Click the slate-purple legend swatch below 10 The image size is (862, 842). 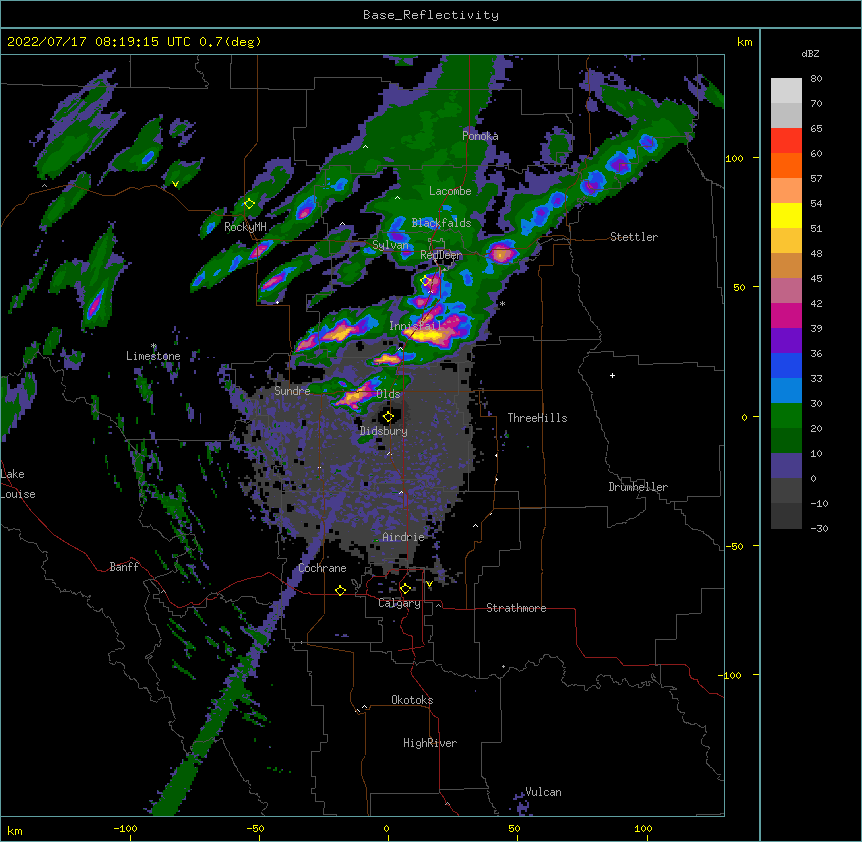coord(786,466)
